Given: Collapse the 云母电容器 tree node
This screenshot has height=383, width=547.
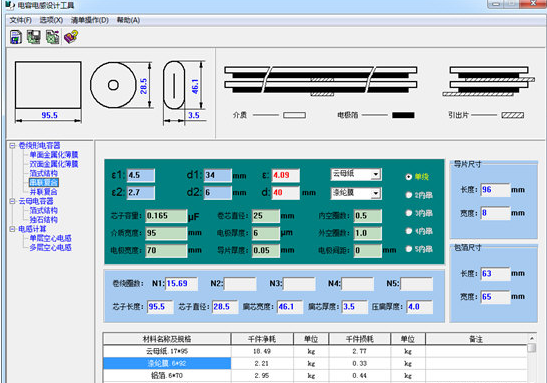Looking at the screenshot, I should pos(13,201).
